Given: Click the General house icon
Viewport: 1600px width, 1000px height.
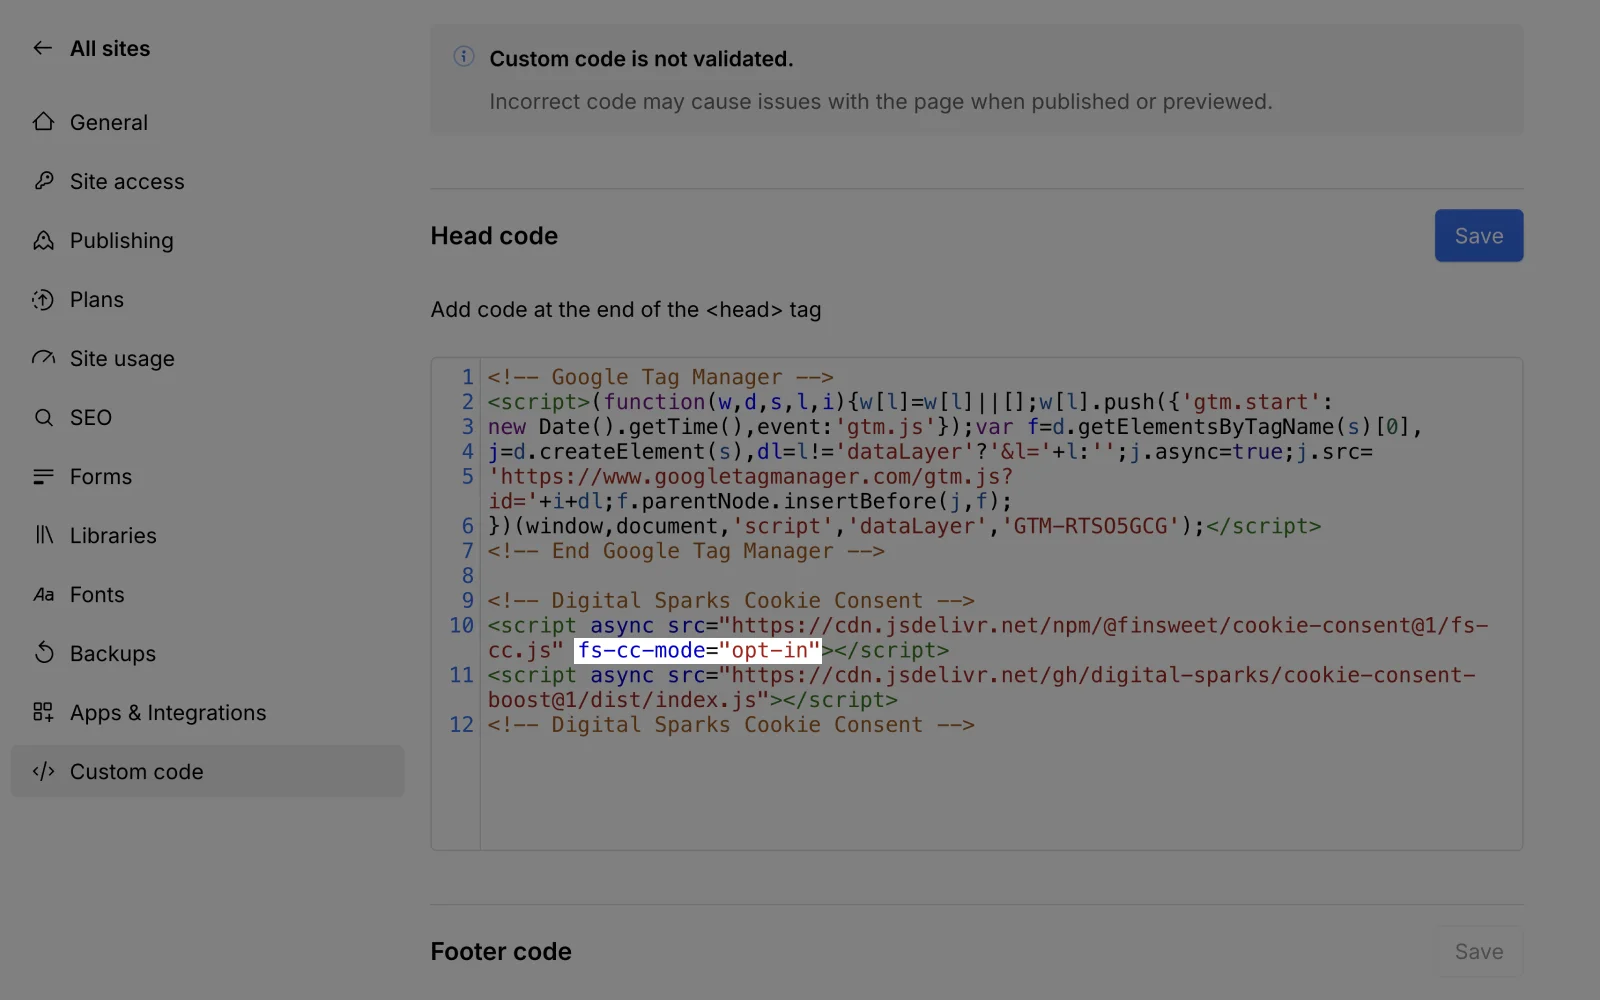Looking at the screenshot, I should pos(43,122).
